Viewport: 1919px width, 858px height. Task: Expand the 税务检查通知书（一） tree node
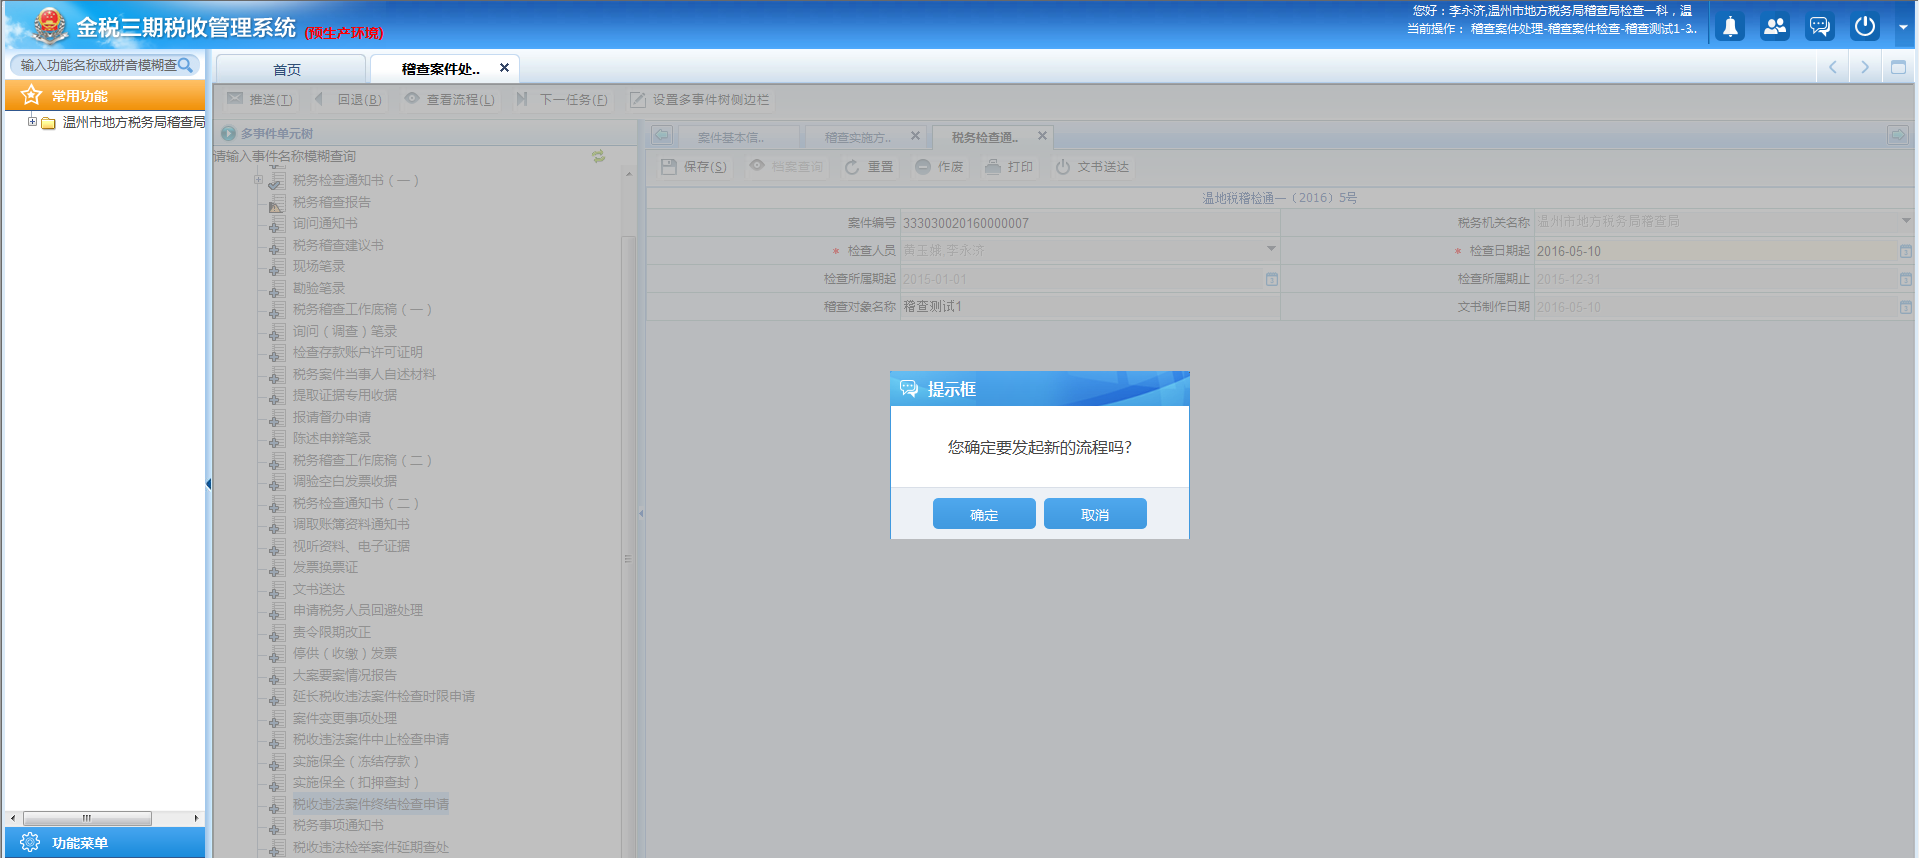(x=258, y=180)
